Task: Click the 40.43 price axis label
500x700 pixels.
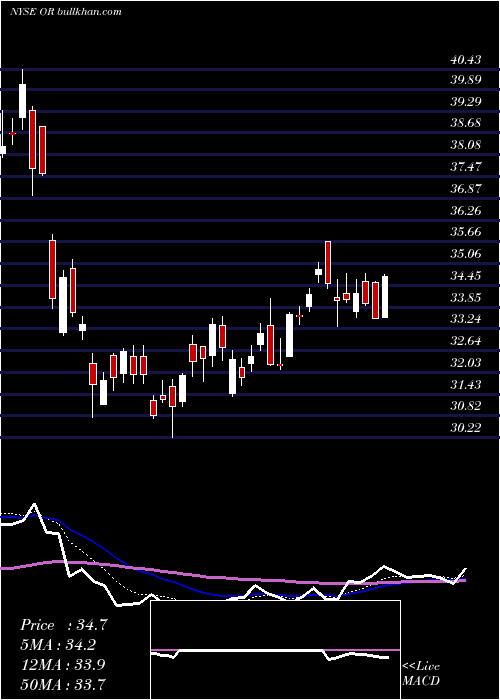Action: point(466,59)
